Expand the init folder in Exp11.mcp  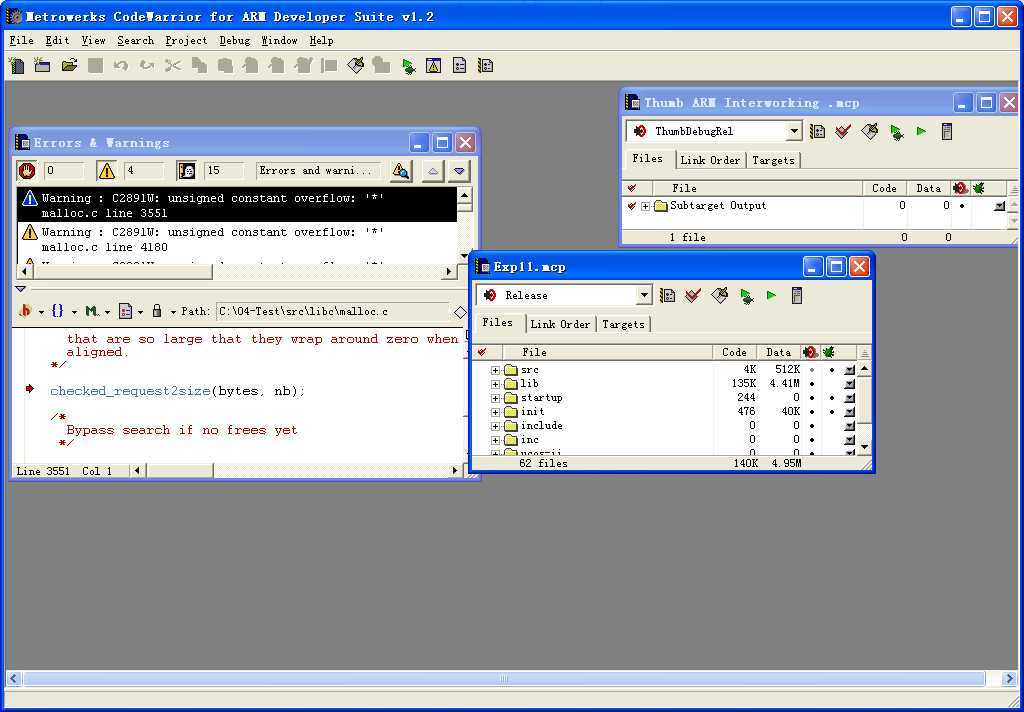pos(496,412)
